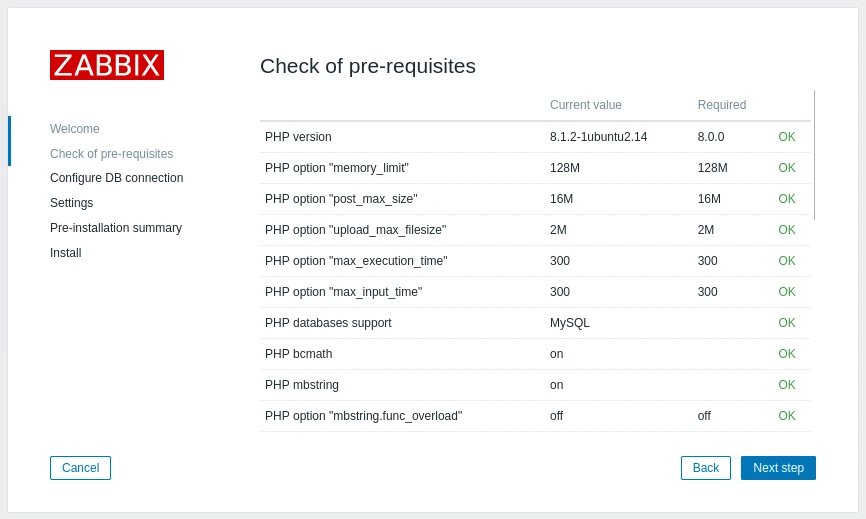This screenshot has height=519, width=866.
Task: Select the Install step in sidebar
Action: point(66,252)
